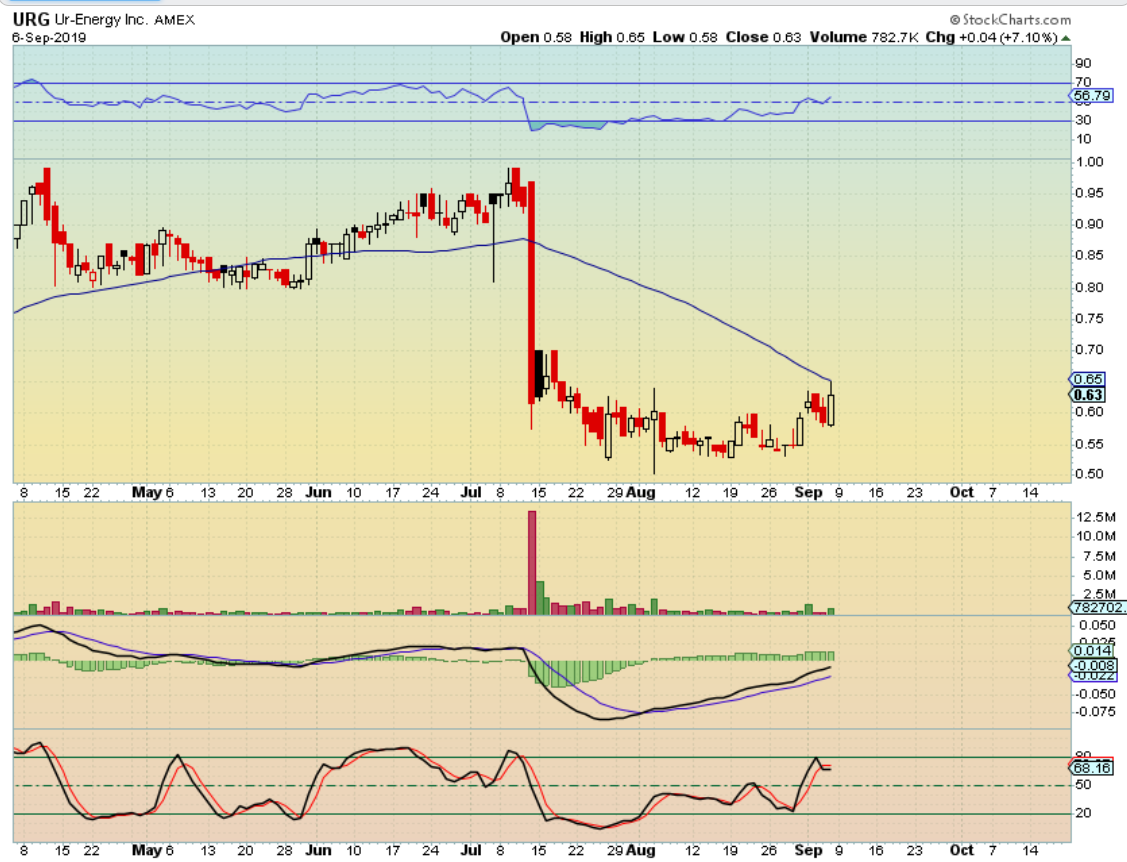Click the 20 stochastic axis label
The width and height of the screenshot is (1127, 862).
(x=1083, y=813)
